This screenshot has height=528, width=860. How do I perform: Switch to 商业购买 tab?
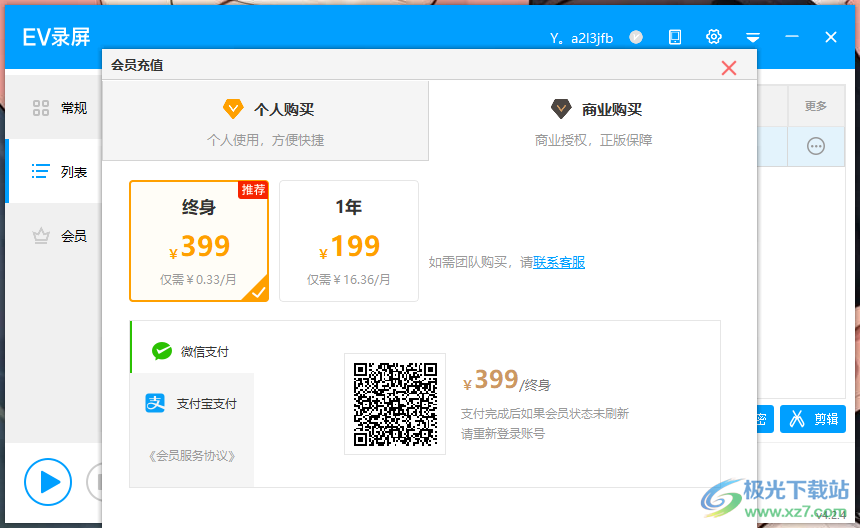tap(593, 121)
